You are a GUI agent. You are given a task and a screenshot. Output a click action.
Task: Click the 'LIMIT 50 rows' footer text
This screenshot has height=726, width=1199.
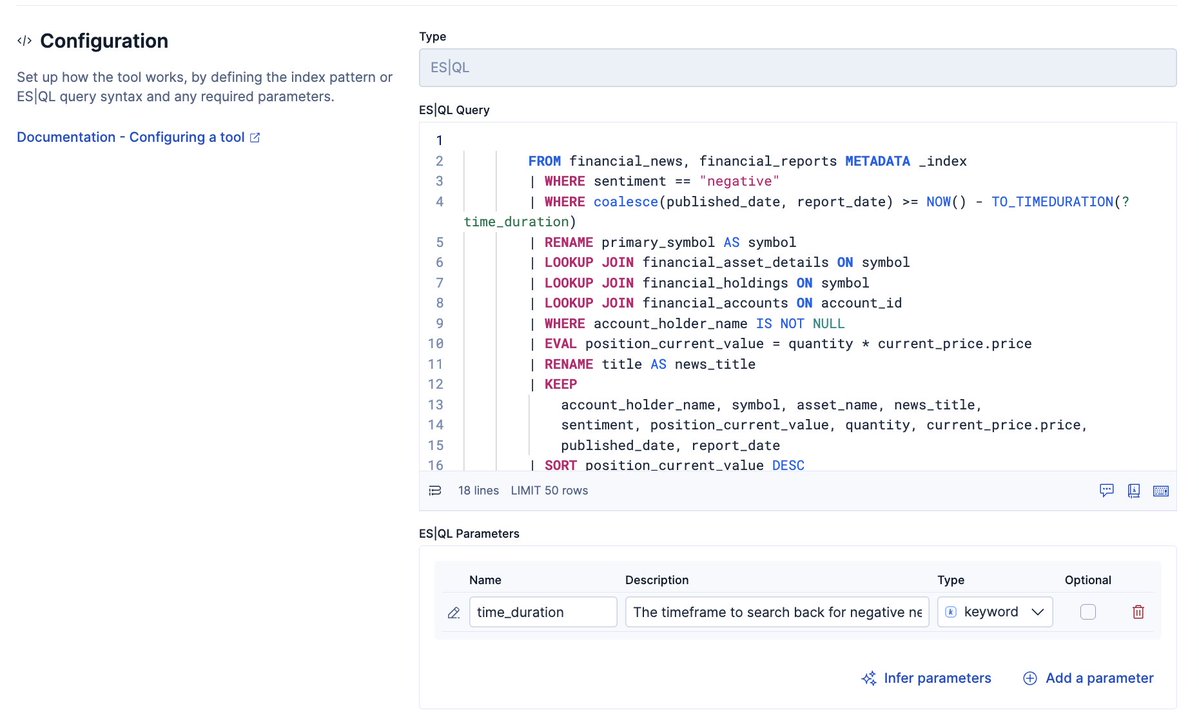[549, 490]
